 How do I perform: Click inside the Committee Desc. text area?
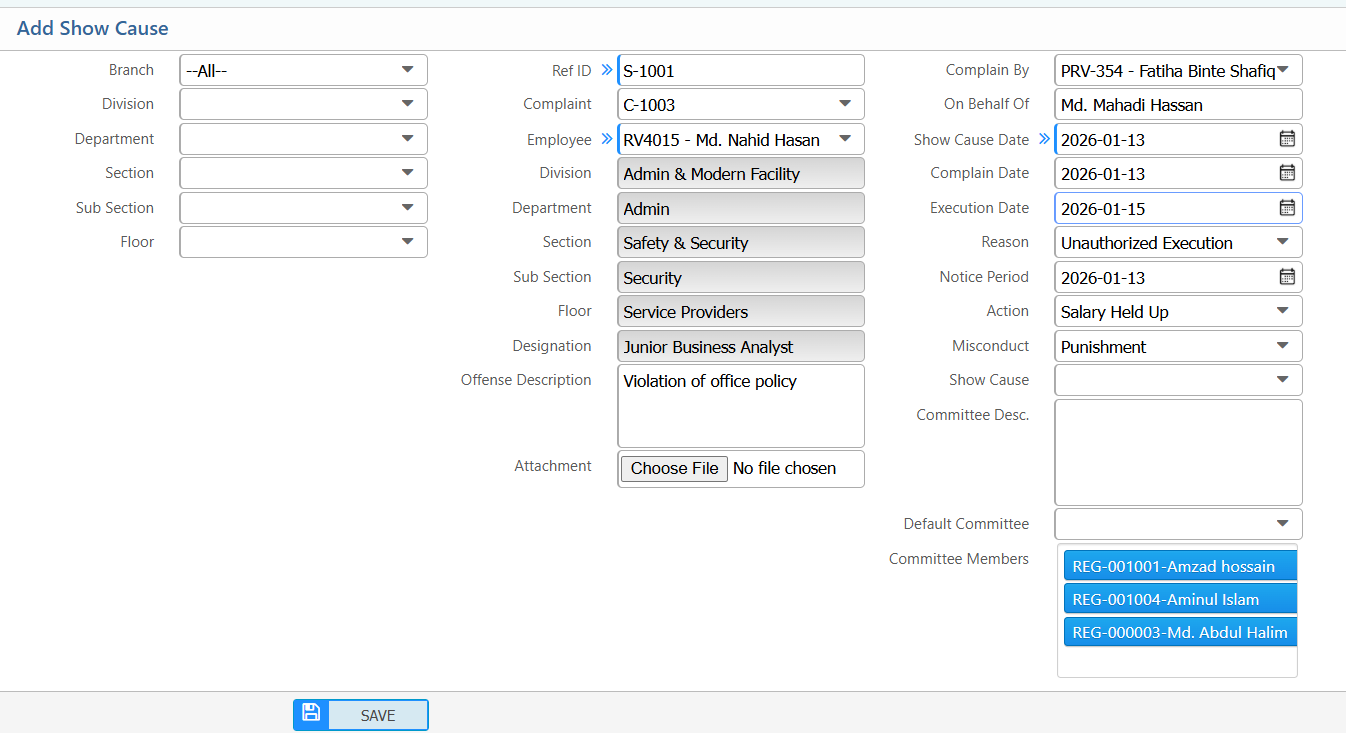[1177, 450]
